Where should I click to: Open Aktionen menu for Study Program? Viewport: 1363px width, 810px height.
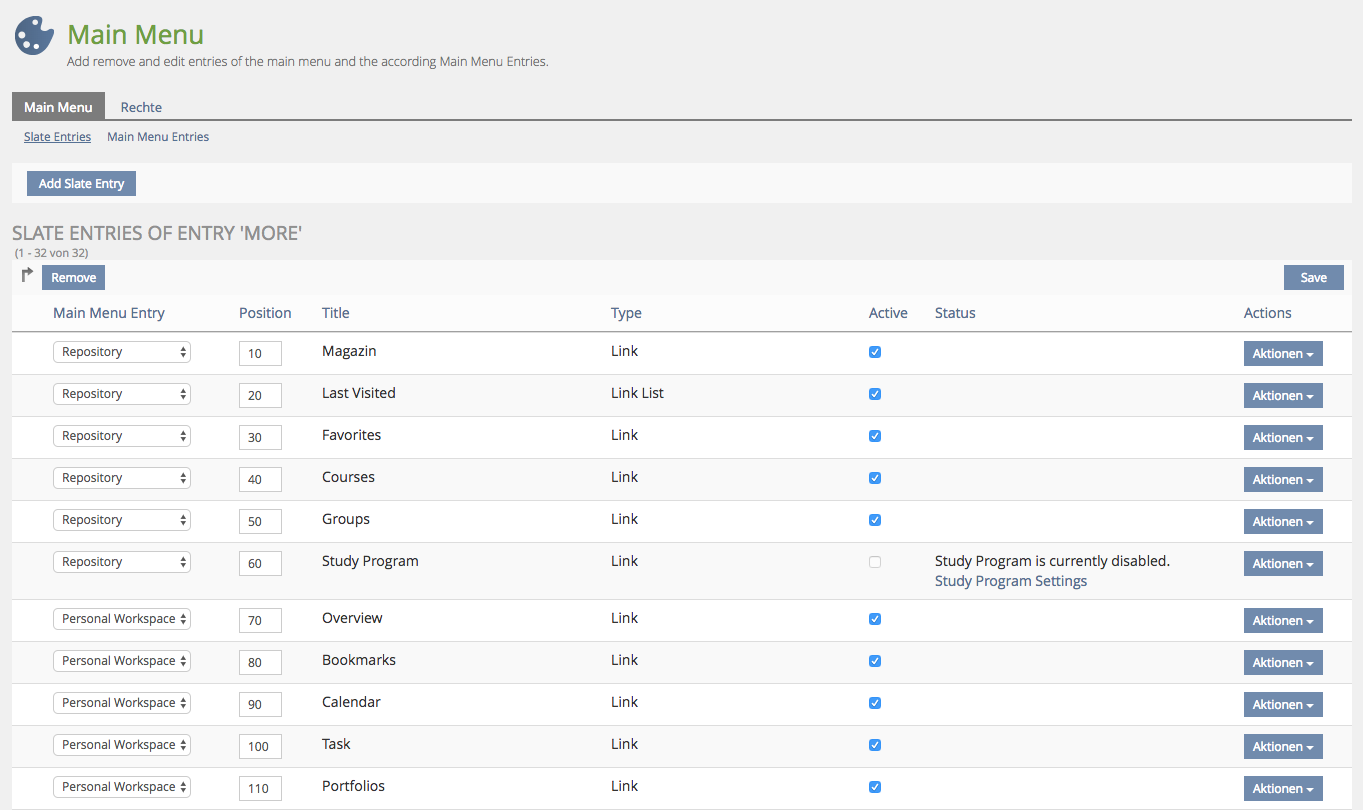click(x=1282, y=564)
